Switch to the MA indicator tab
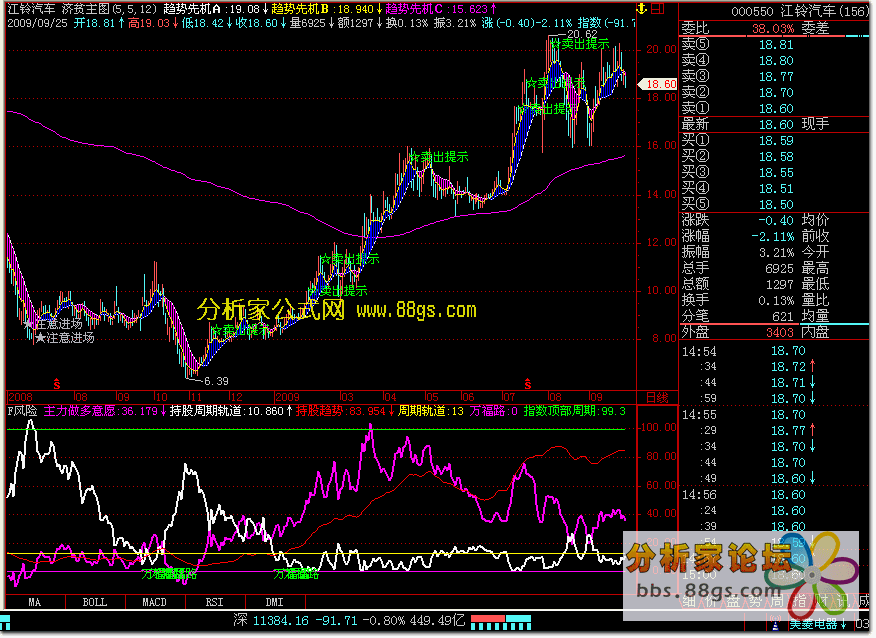876x638 pixels. pyautogui.click(x=35, y=602)
